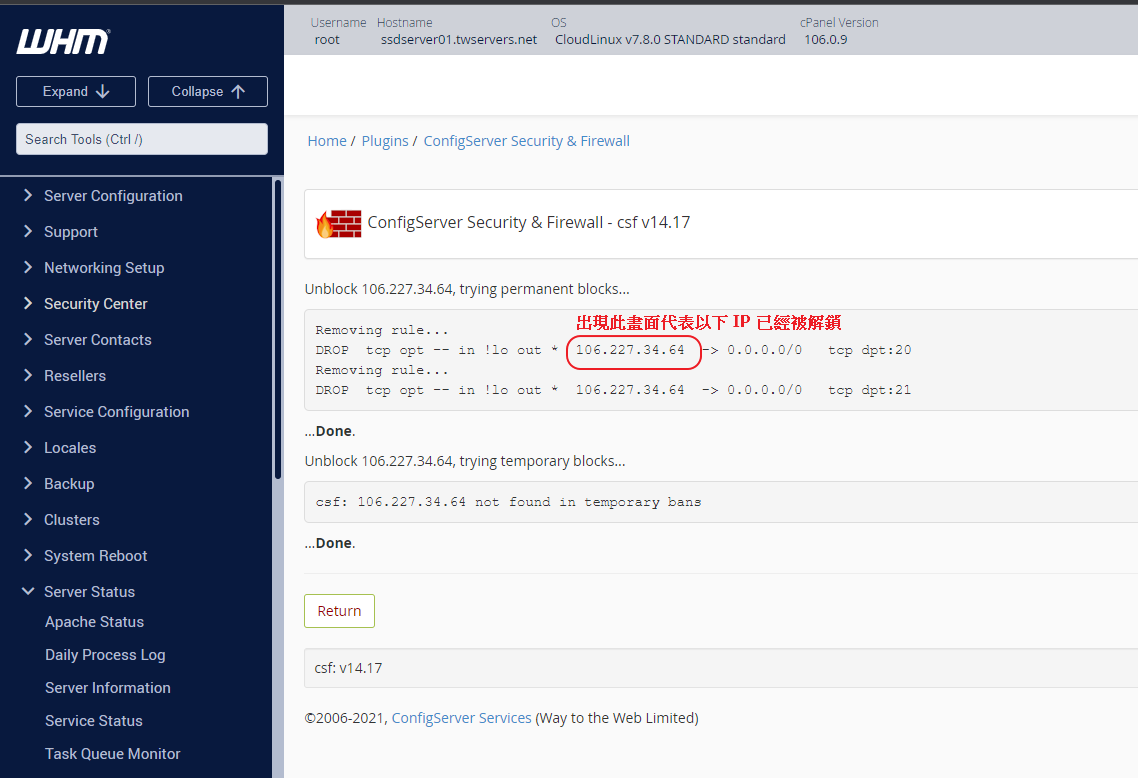This screenshot has height=778, width=1138.
Task: Click the sidebar vertical scrollbar
Action: (x=277, y=330)
